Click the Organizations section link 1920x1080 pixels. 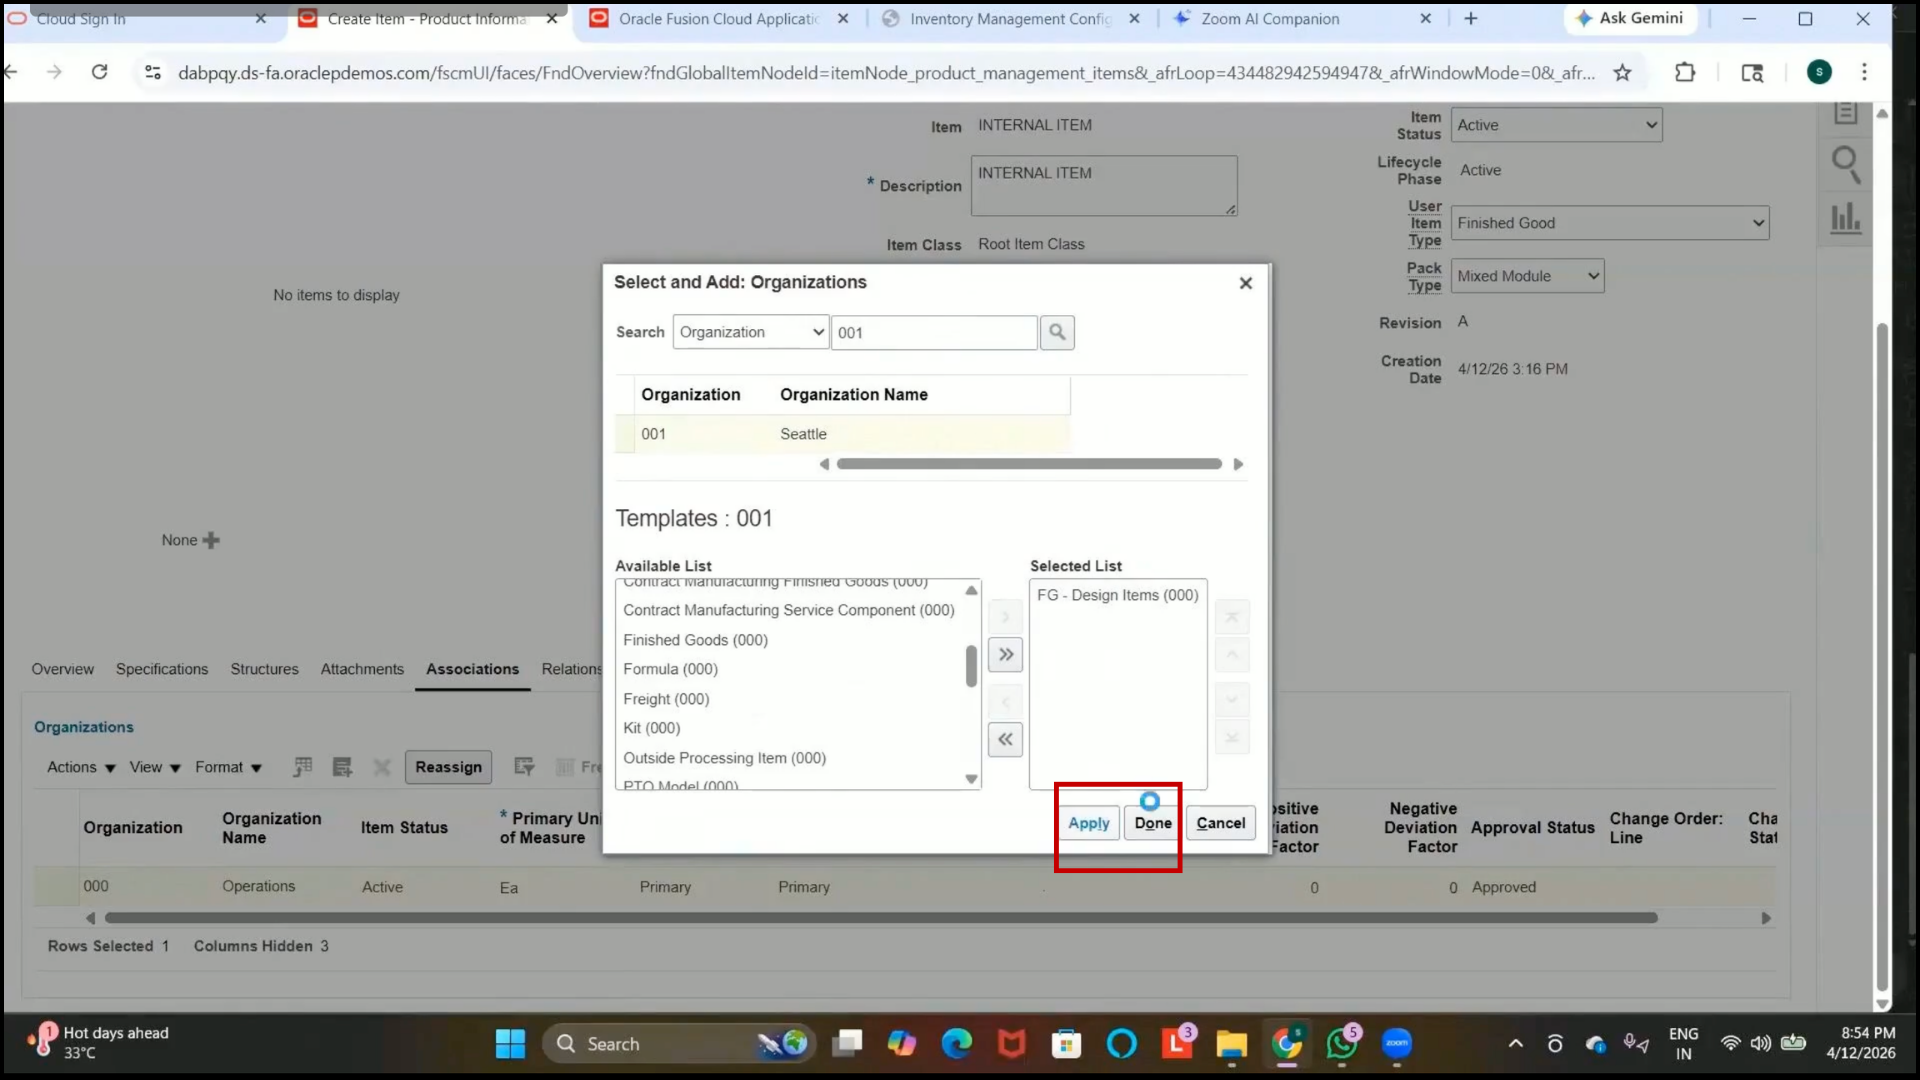84,727
